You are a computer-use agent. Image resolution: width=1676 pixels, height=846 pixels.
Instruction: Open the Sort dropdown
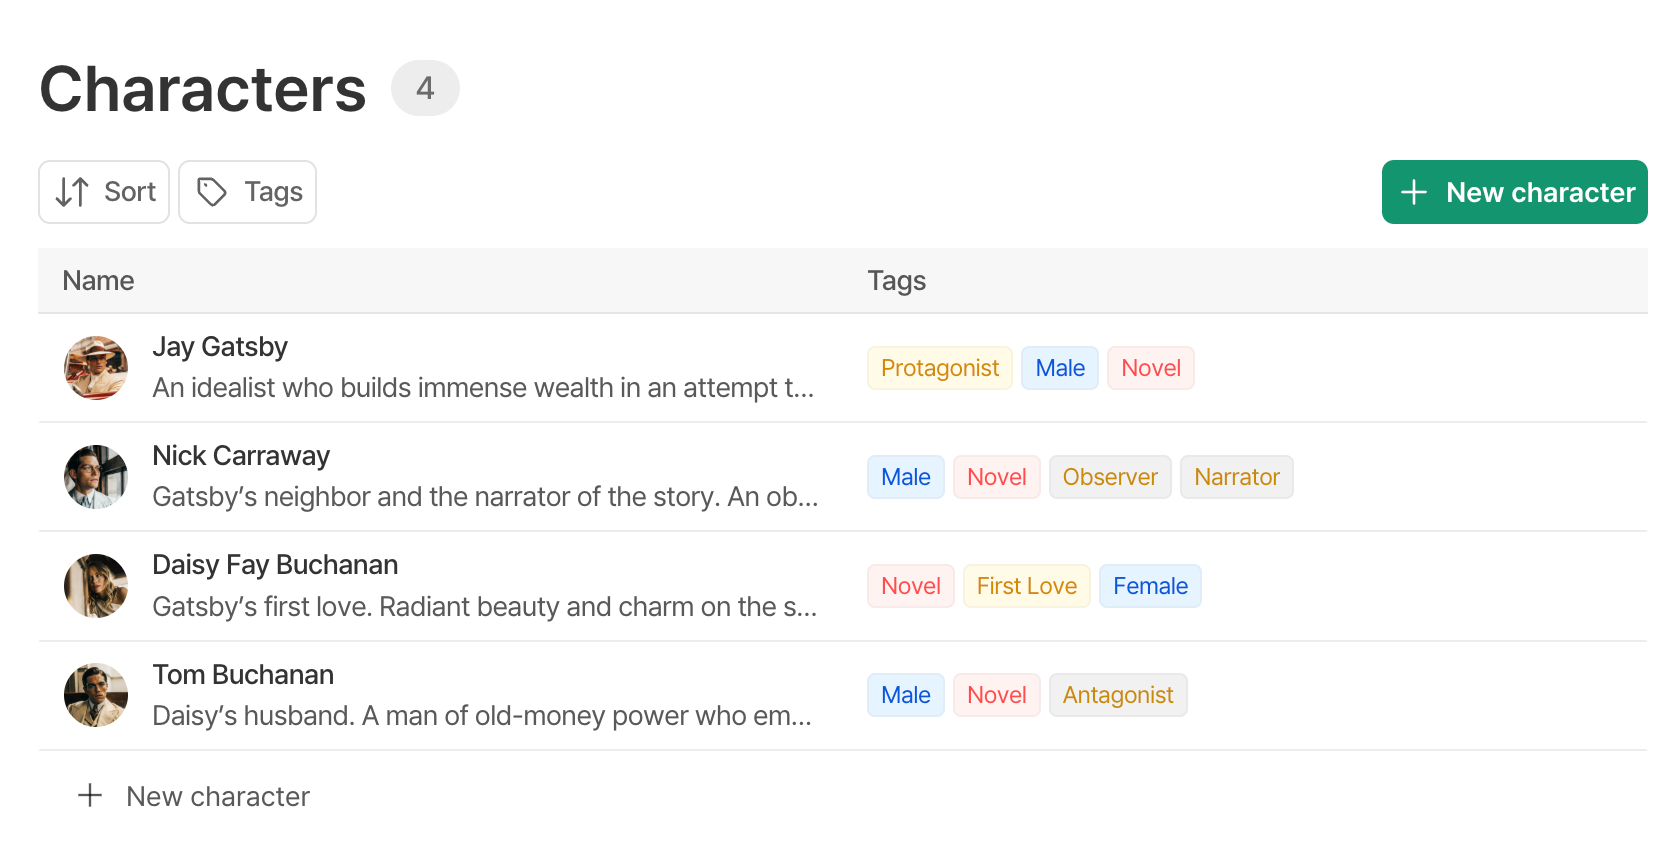click(104, 192)
